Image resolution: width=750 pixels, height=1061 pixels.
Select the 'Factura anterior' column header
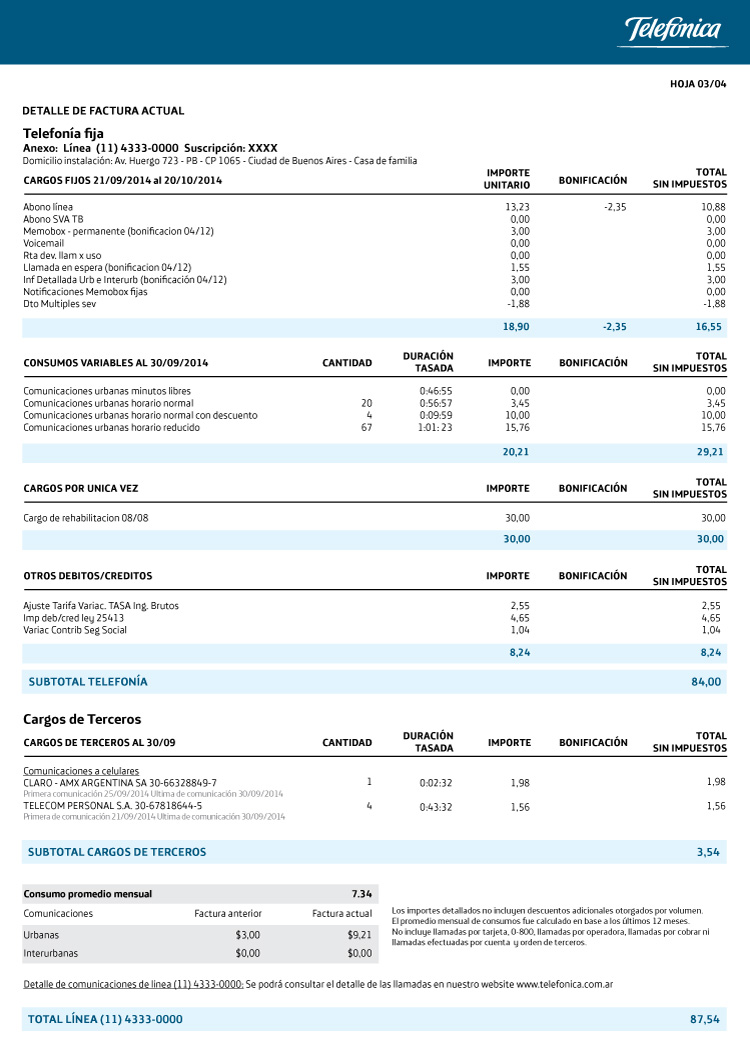pyautogui.click(x=227, y=913)
